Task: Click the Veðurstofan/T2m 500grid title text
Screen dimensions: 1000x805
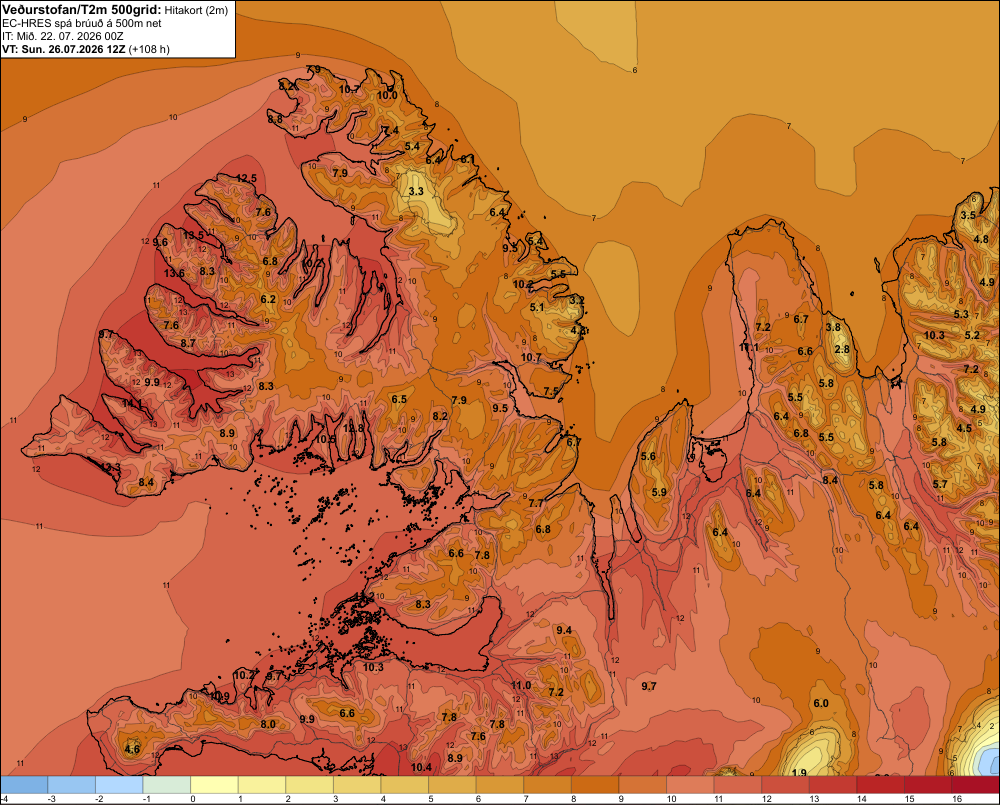Action: (x=82, y=10)
